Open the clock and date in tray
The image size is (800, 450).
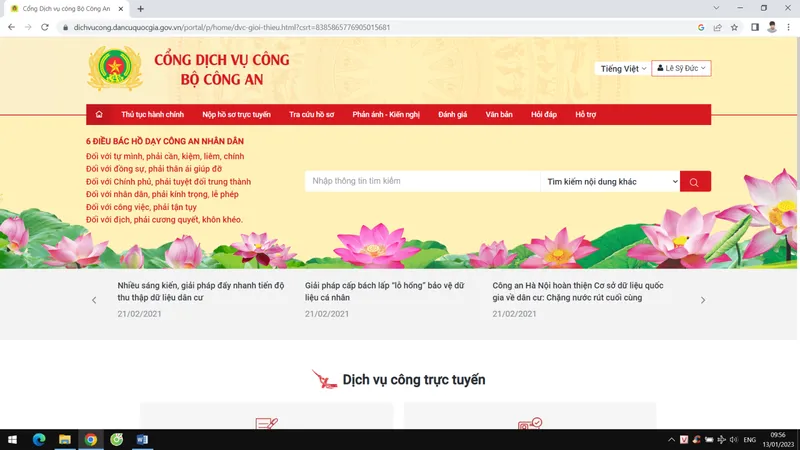[778, 440]
